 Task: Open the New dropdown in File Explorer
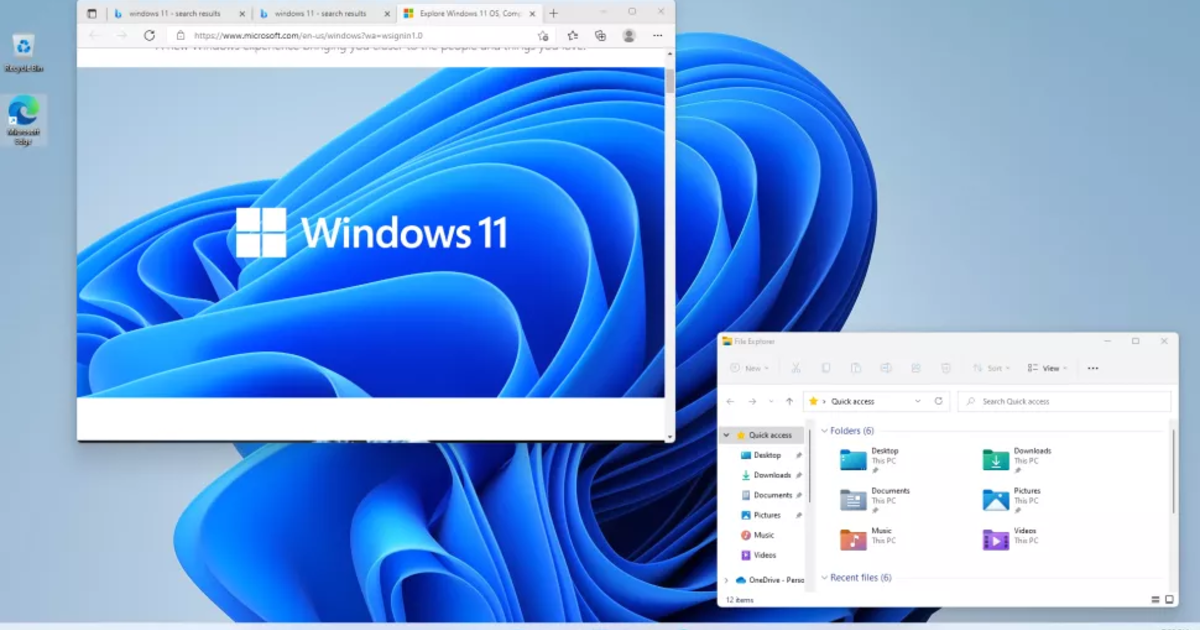pyautogui.click(x=749, y=368)
